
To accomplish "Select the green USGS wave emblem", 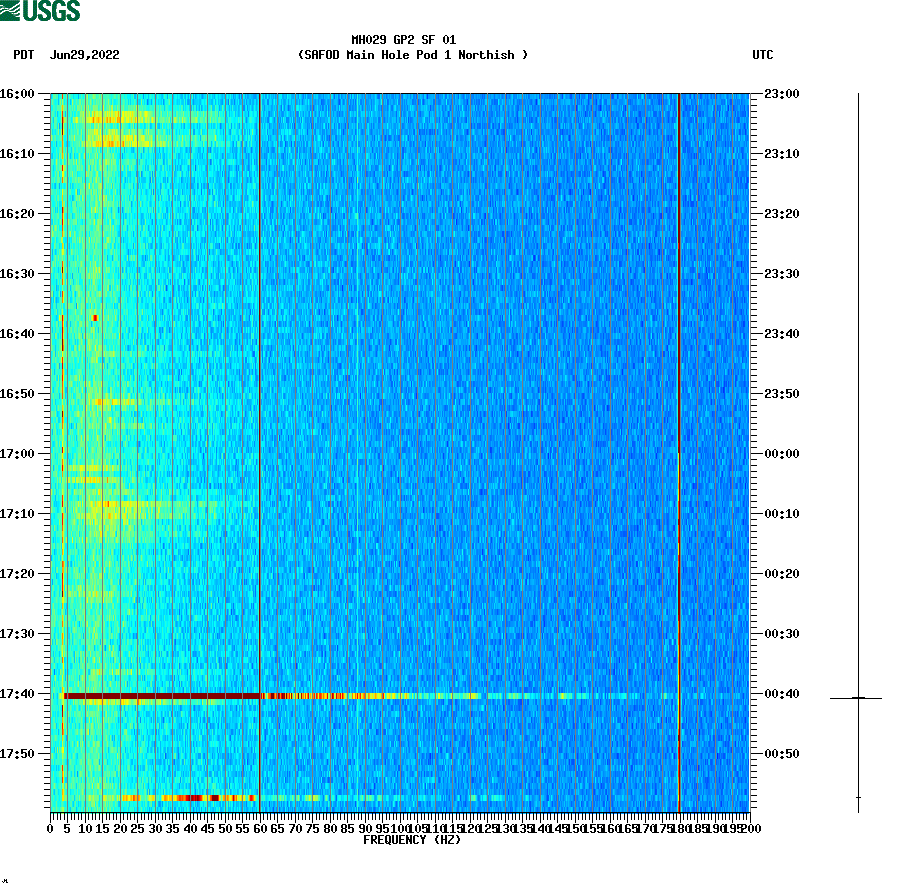I will point(12,9).
